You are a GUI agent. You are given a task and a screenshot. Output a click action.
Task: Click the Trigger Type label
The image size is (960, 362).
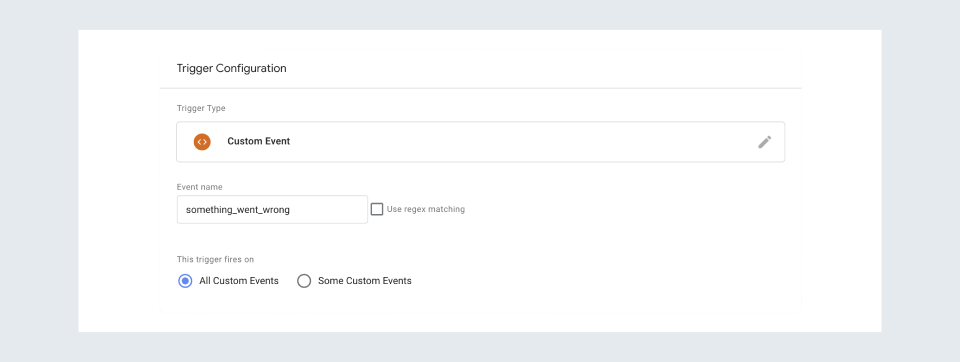pos(201,108)
